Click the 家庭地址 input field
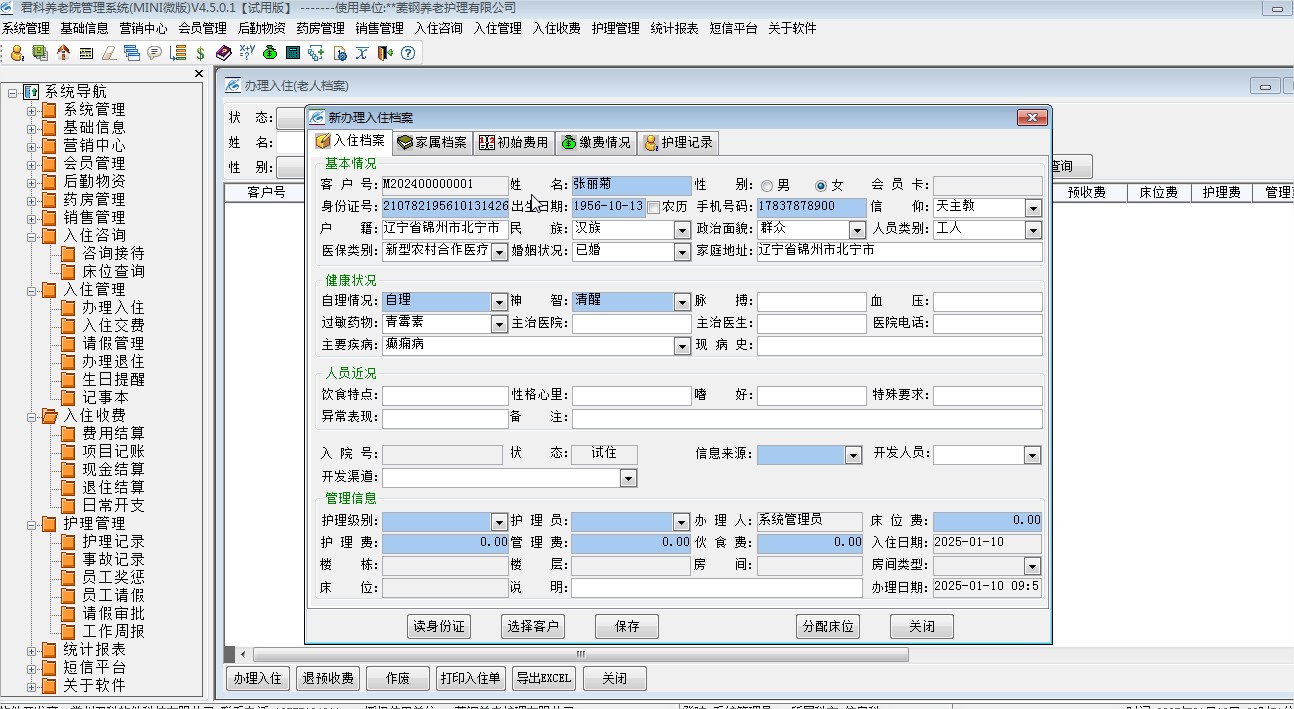Screen dimensions: 1294x709 [899, 250]
